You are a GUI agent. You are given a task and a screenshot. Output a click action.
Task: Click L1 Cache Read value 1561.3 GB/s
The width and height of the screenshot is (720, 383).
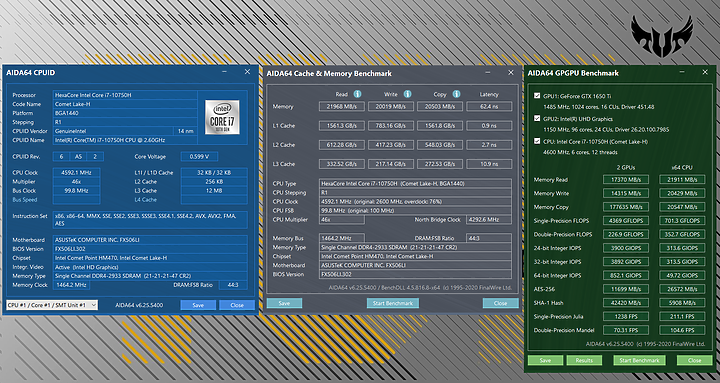[342, 126]
